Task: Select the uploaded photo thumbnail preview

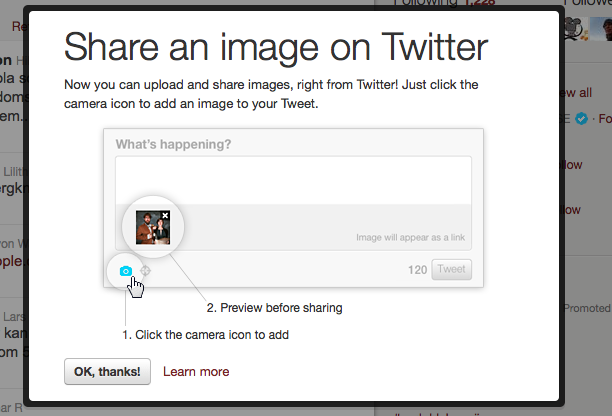Action: [153, 228]
